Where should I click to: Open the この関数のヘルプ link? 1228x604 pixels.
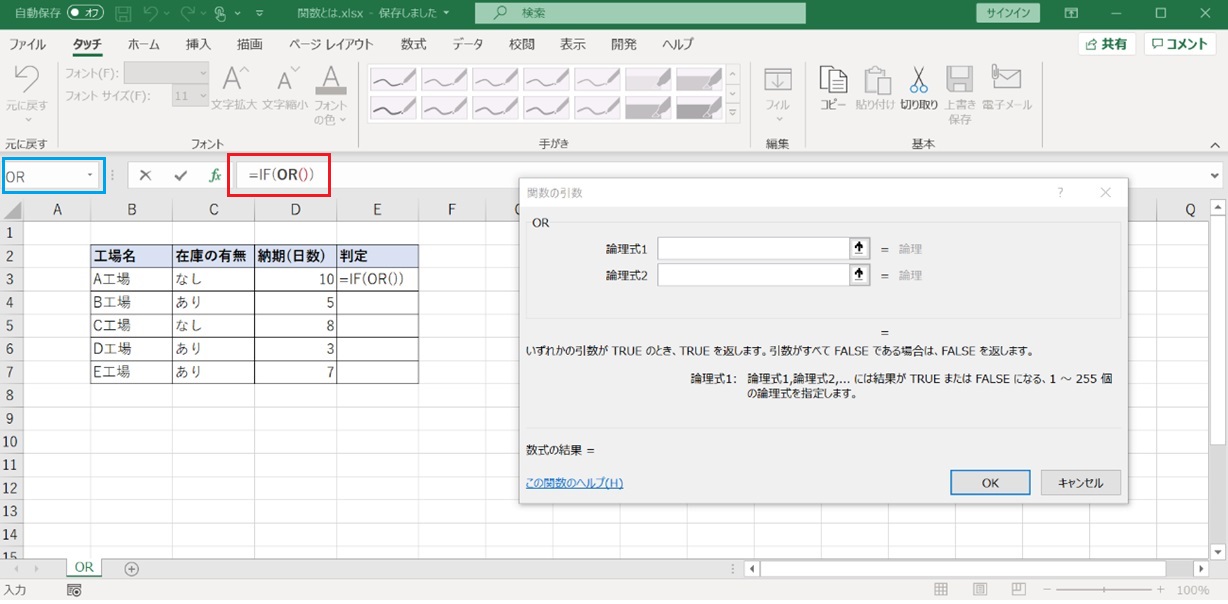tap(574, 483)
